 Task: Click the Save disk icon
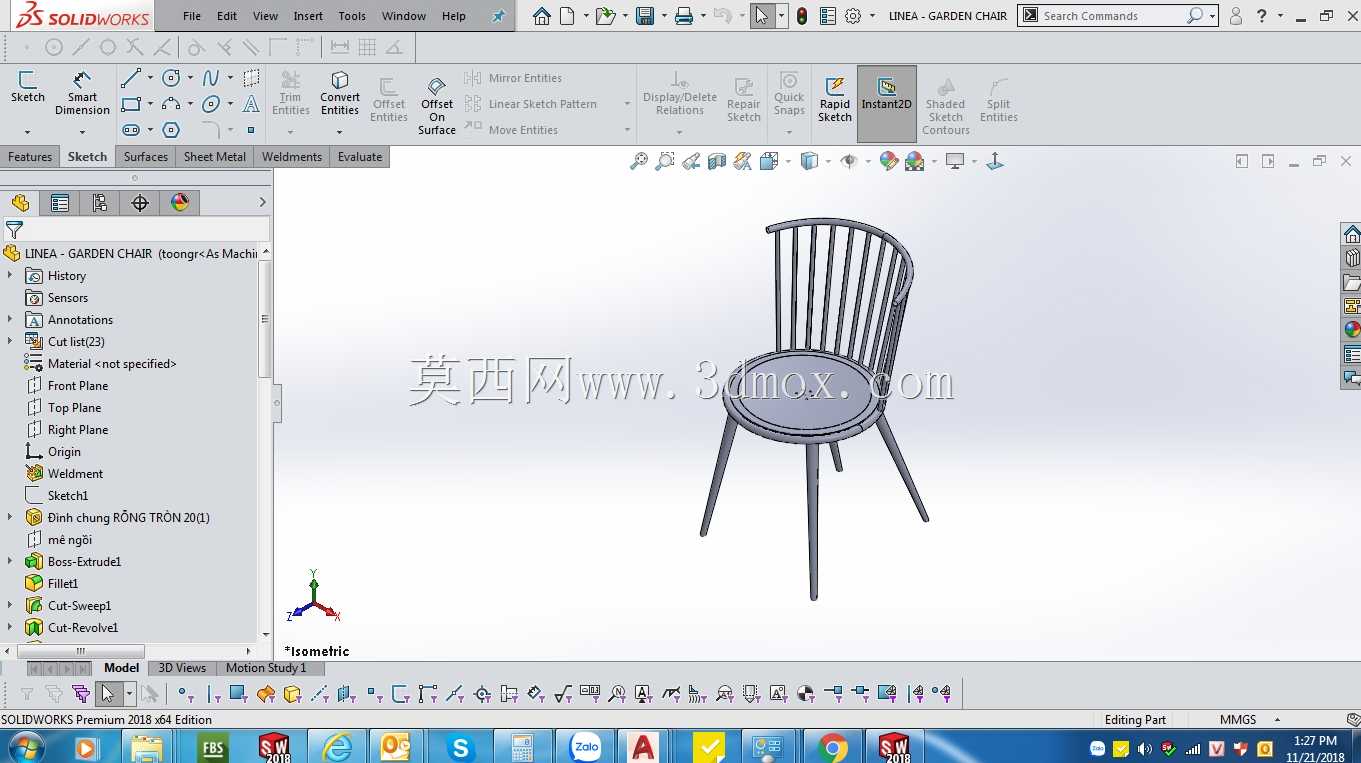(645, 16)
